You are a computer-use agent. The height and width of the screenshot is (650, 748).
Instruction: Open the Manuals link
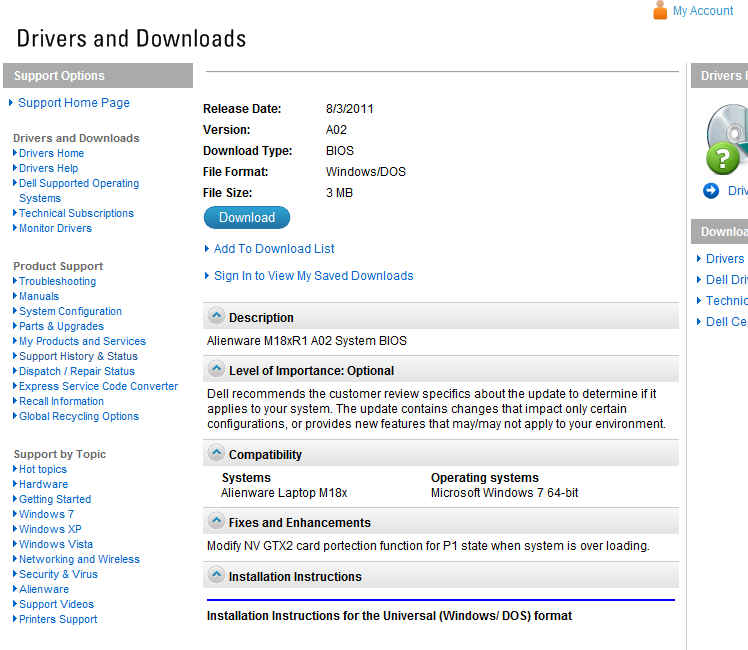(x=39, y=296)
